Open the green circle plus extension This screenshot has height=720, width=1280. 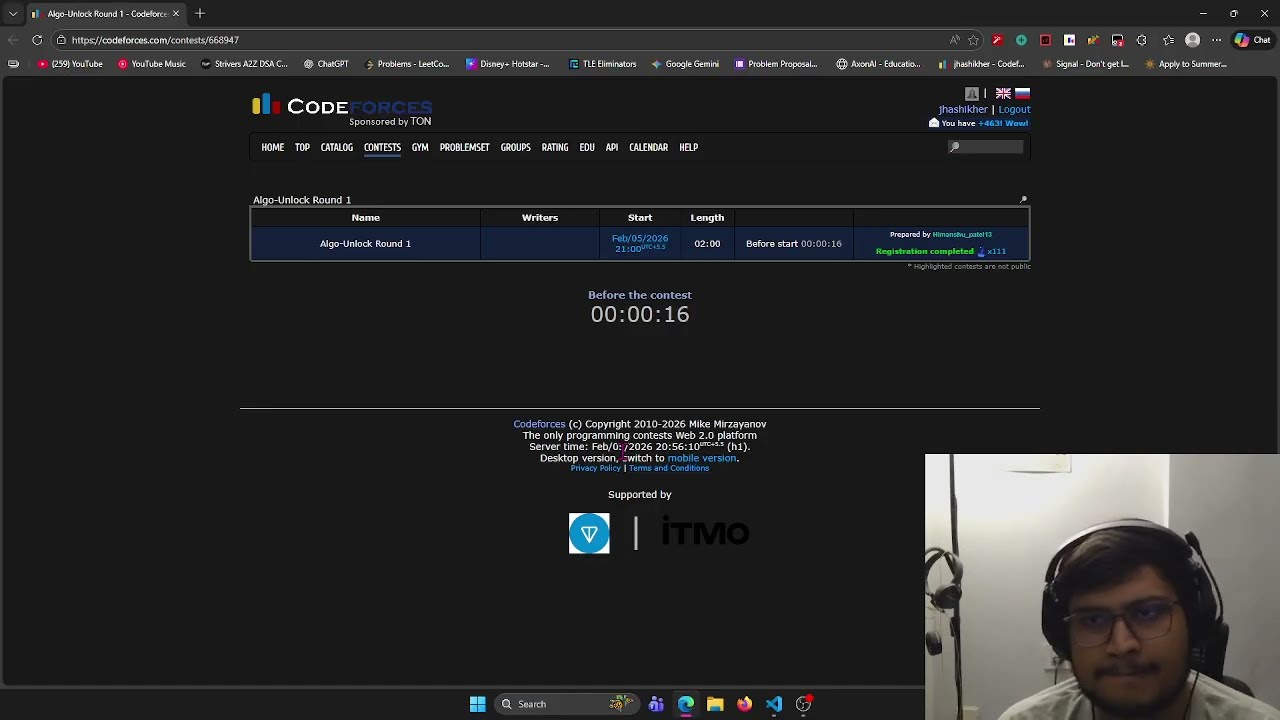coord(1021,40)
